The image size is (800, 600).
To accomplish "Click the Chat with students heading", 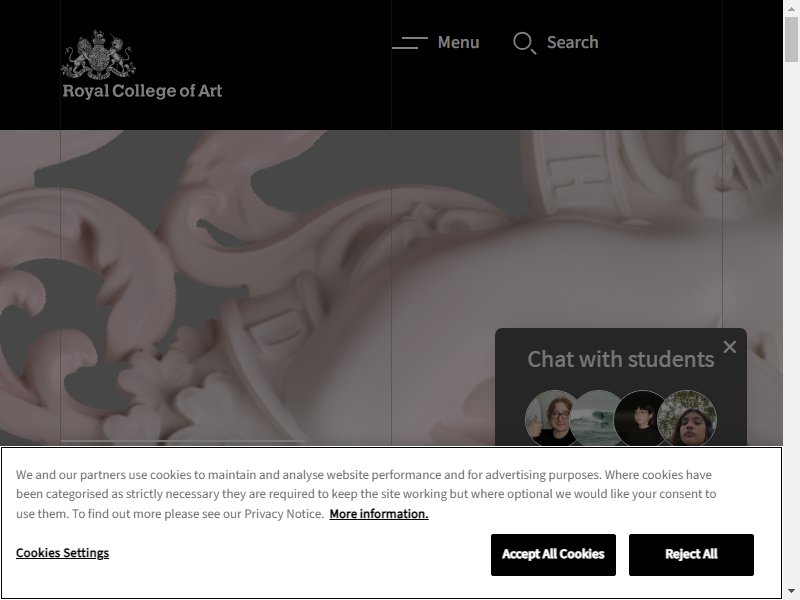I will [x=620, y=360].
